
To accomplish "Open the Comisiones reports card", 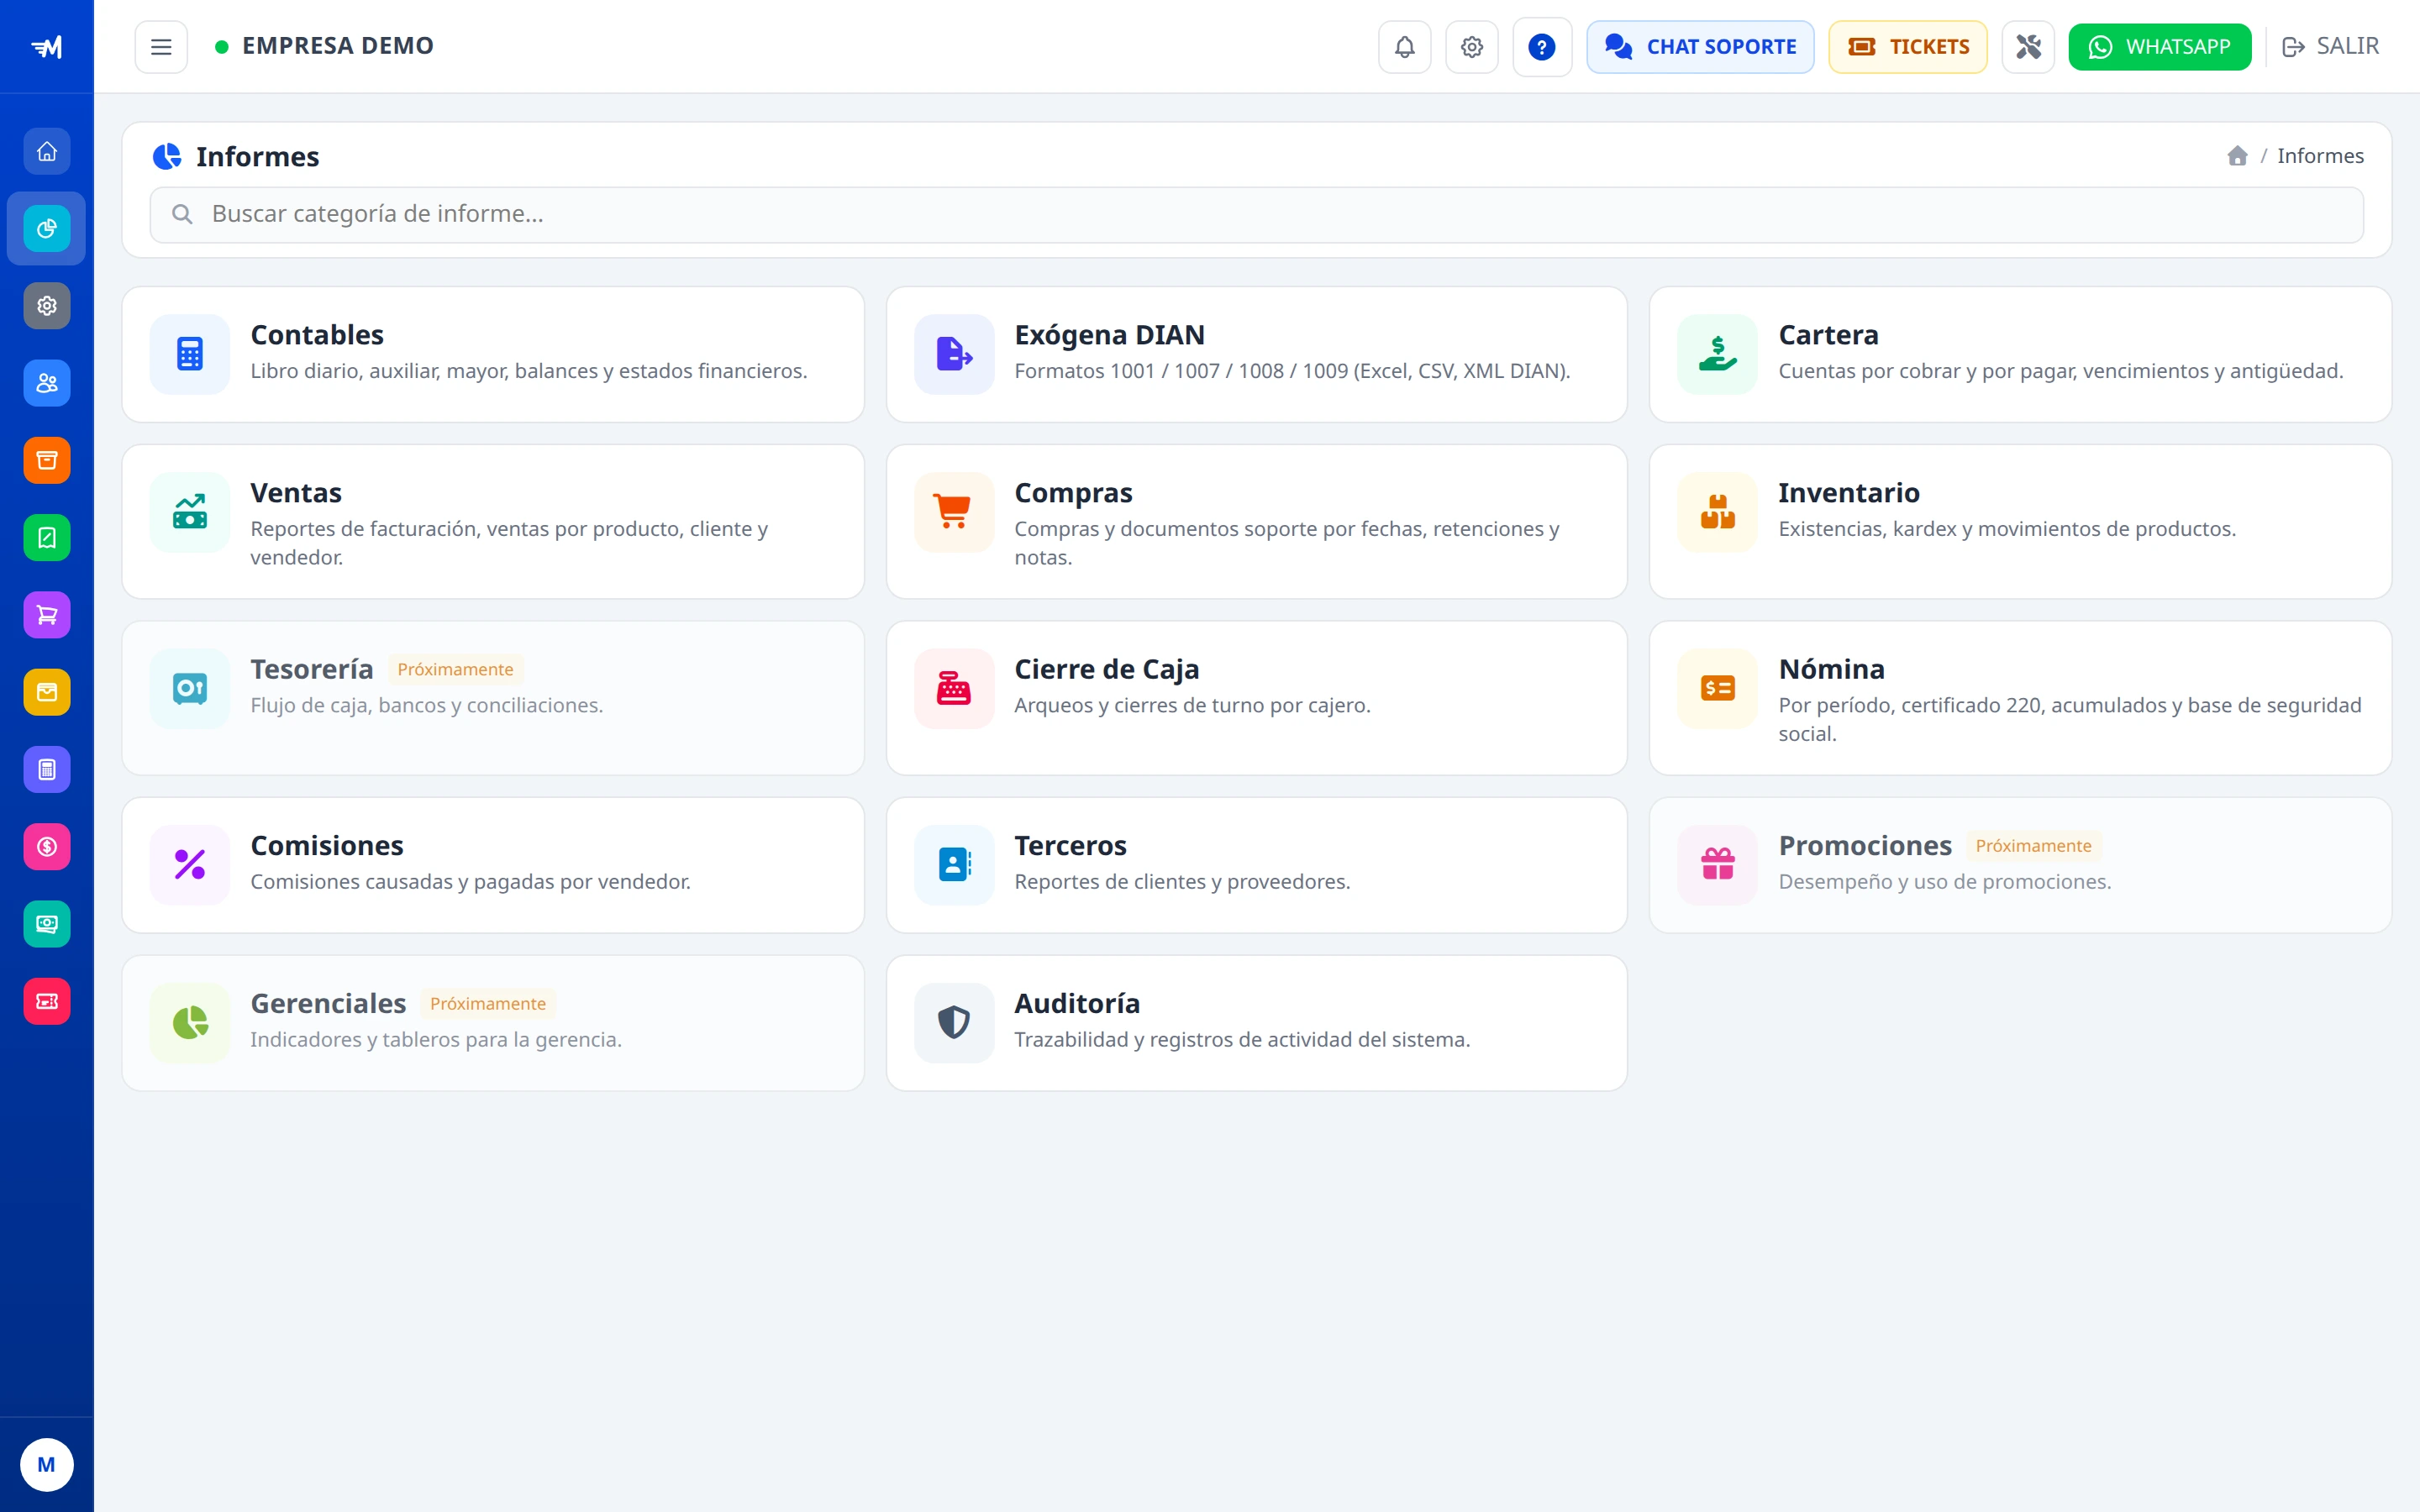I will tap(493, 865).
